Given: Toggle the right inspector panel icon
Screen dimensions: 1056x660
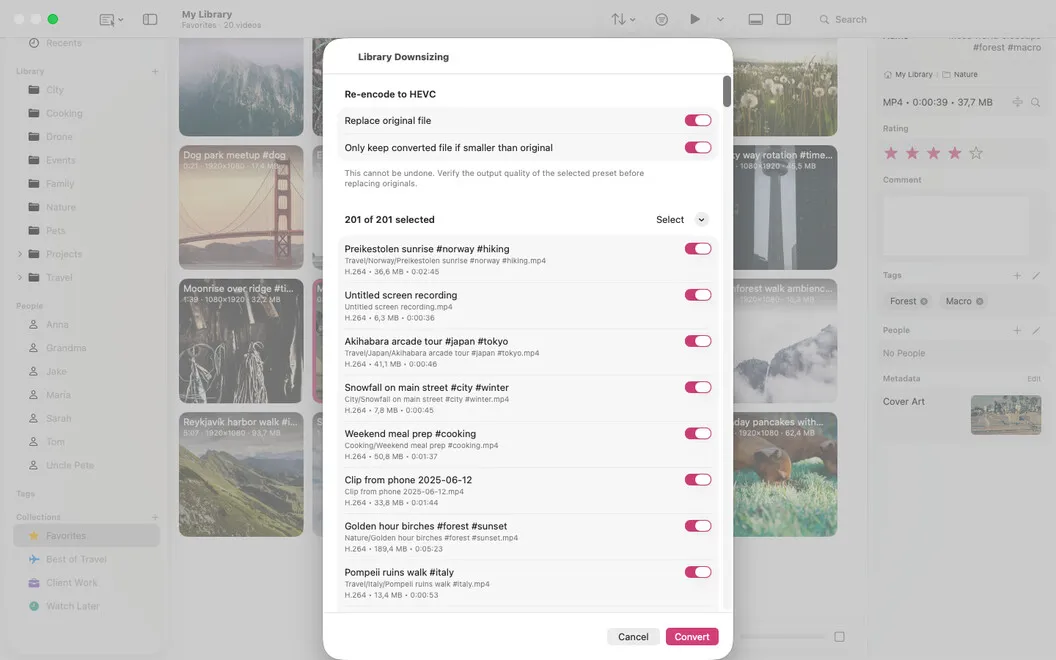Looking at the screenshot, I should tap(783, 20).
